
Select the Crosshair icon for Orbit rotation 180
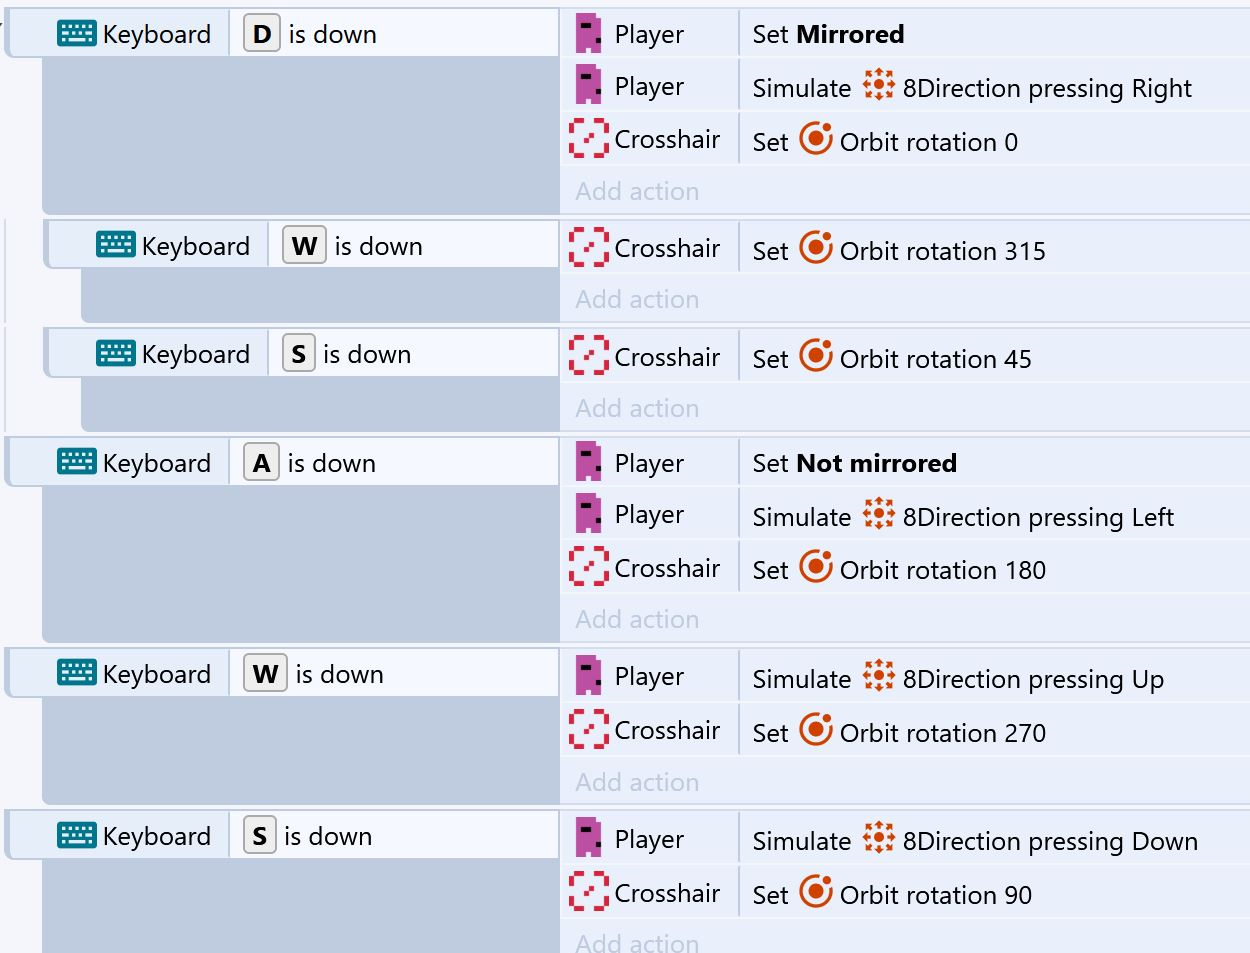[x=588, y=567]
